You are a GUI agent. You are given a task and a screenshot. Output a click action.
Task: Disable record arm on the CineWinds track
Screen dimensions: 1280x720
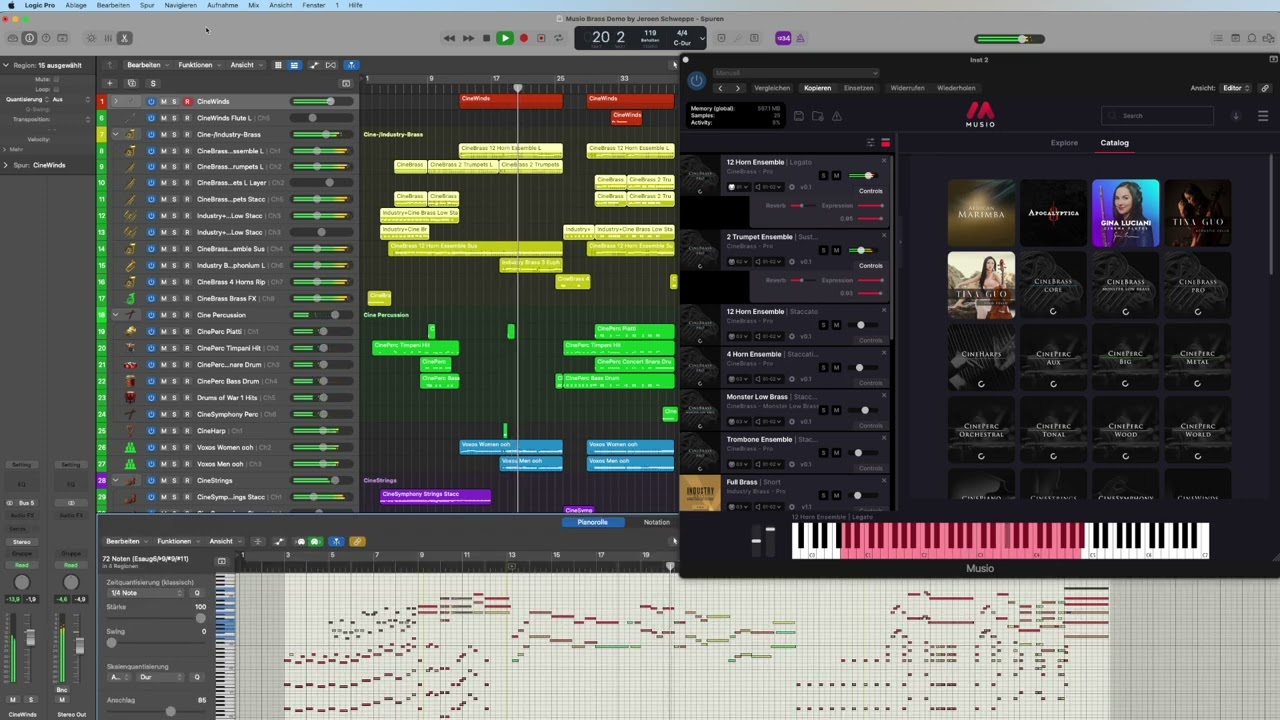click(x=186, y=101)
